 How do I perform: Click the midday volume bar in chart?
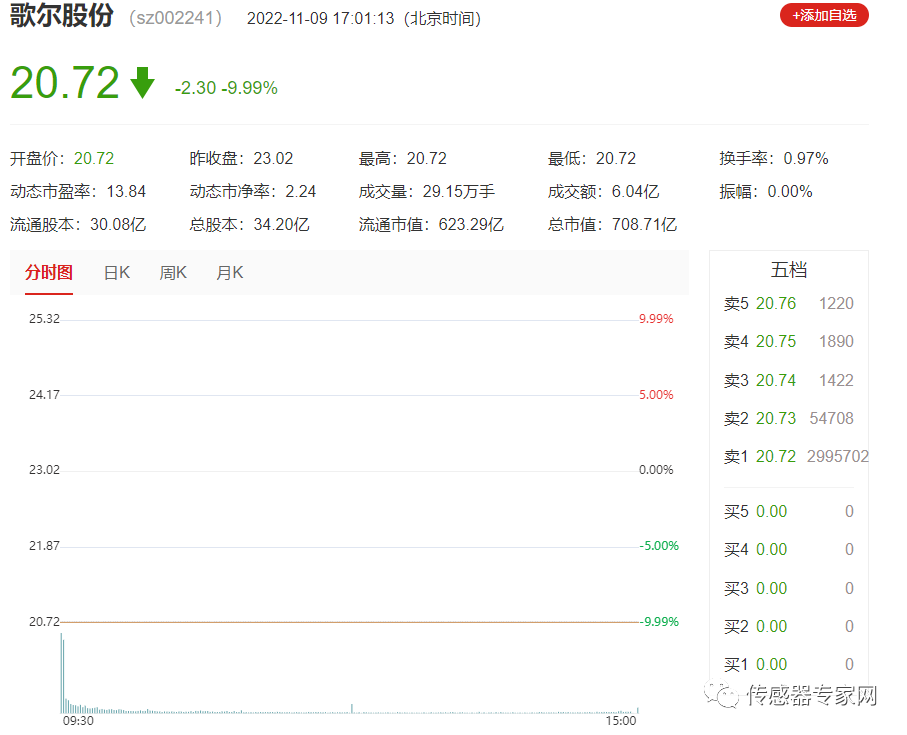click(x=352, y=709)
